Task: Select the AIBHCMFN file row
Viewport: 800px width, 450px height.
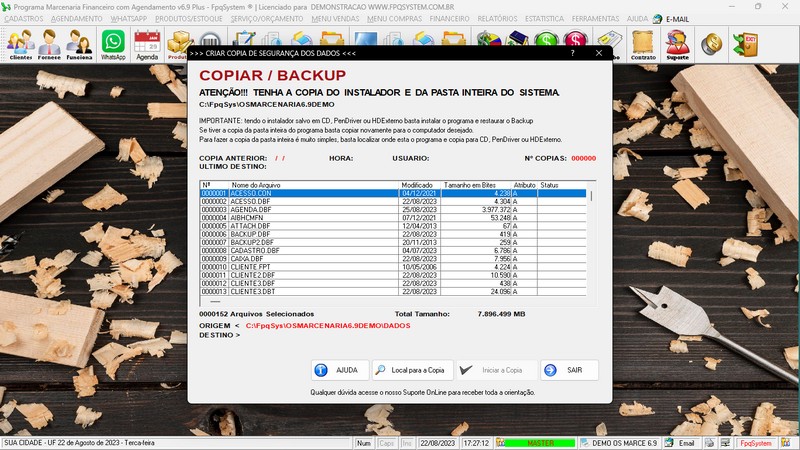Action: 393,218
